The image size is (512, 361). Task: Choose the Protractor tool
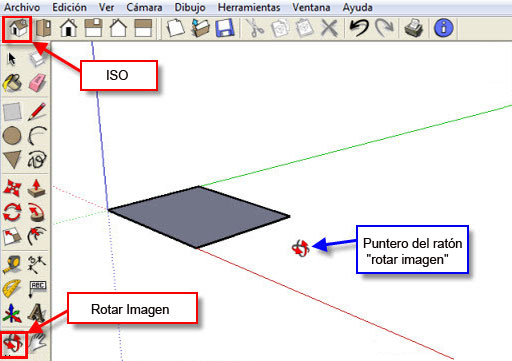click(x=12, y=288)
